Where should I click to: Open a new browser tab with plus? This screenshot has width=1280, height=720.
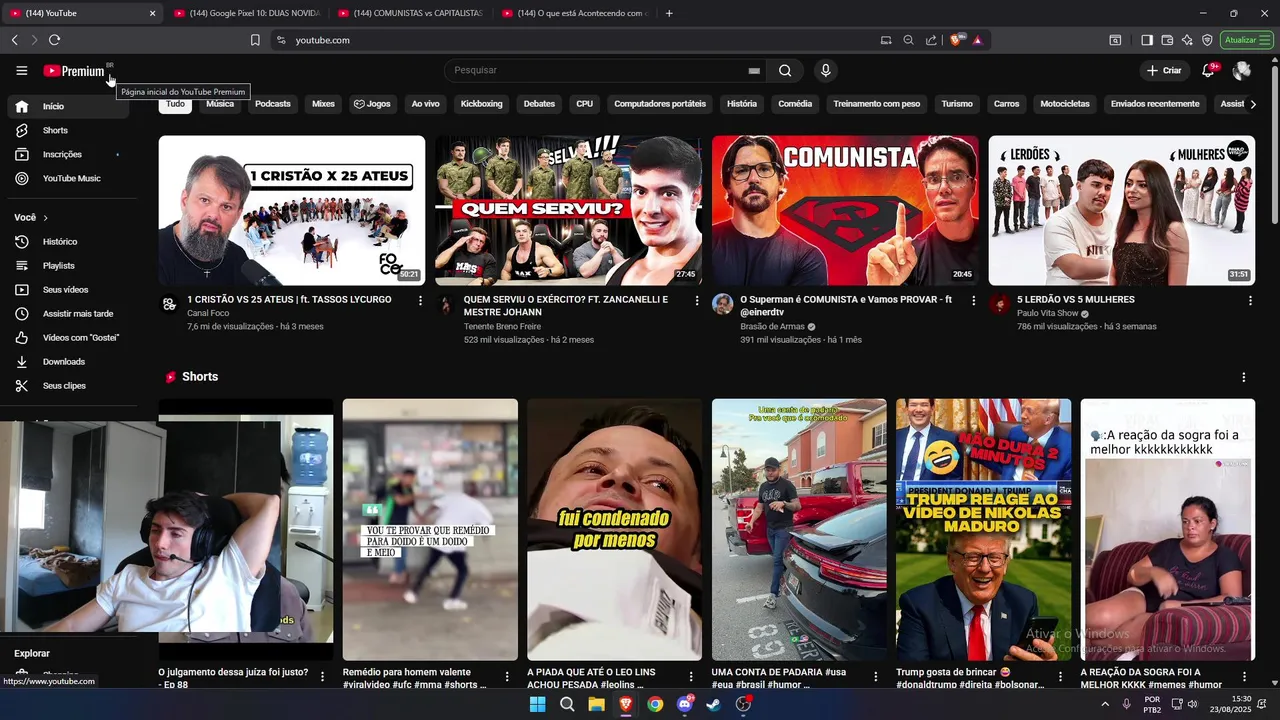tap(669, 13)
